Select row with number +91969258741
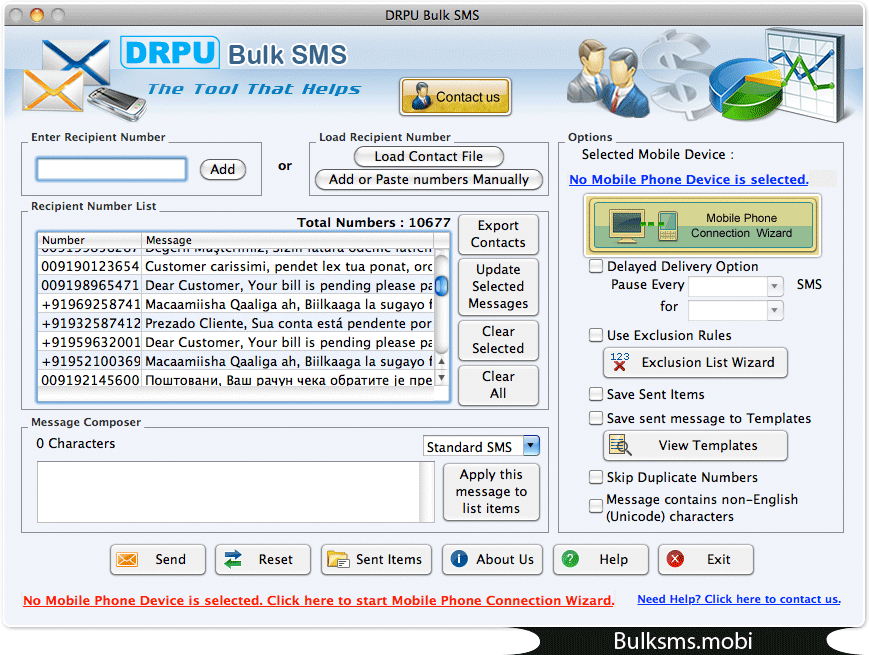 236,304
